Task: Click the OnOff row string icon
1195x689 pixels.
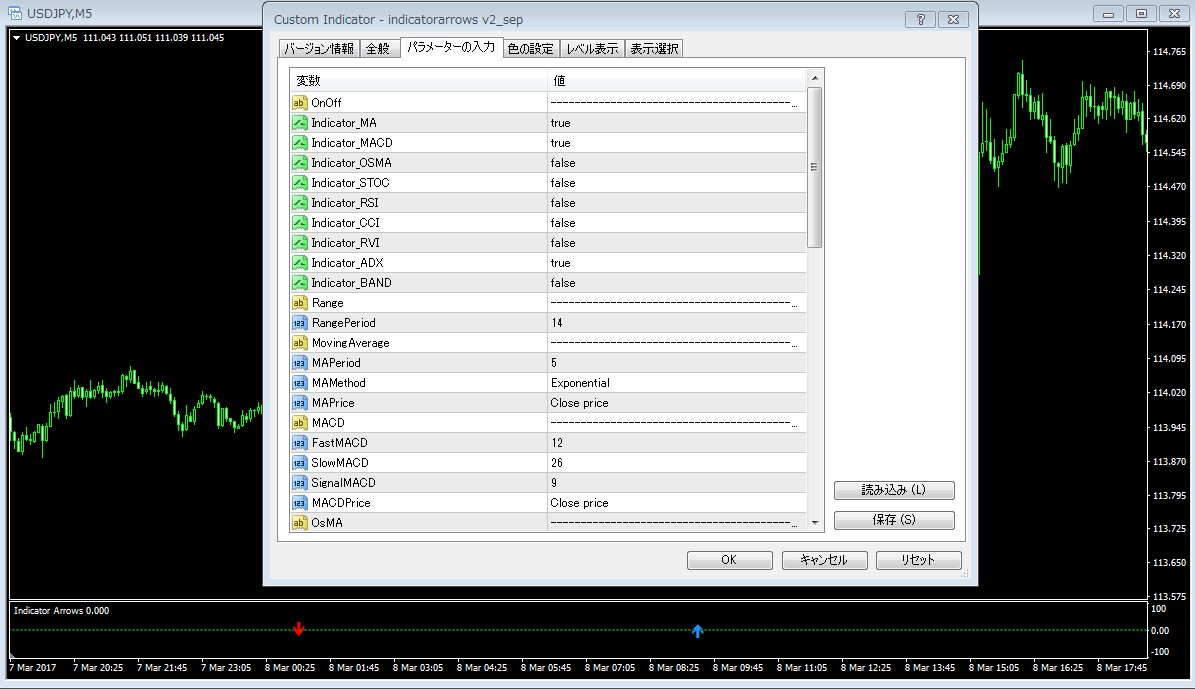Action: click(300, 103)
